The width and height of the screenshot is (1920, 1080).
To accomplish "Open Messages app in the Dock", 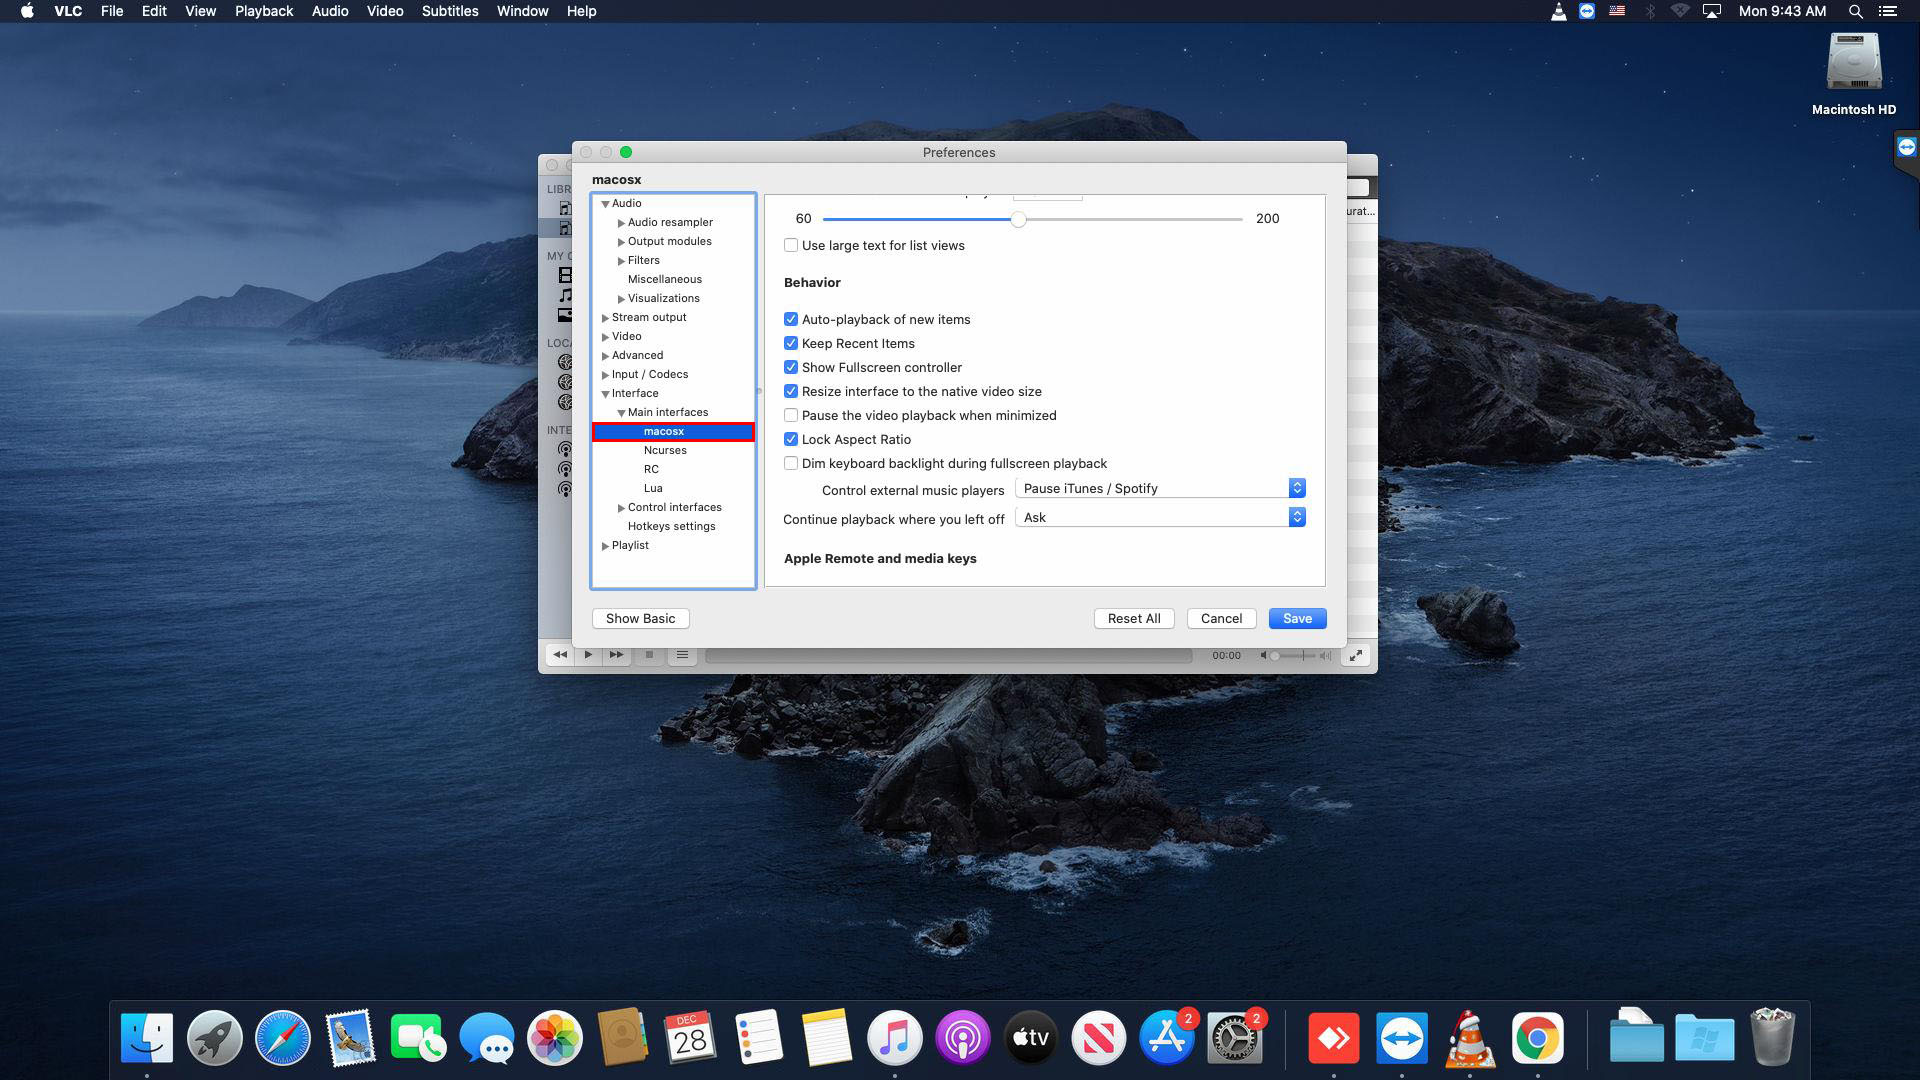I will point(487,1039).
